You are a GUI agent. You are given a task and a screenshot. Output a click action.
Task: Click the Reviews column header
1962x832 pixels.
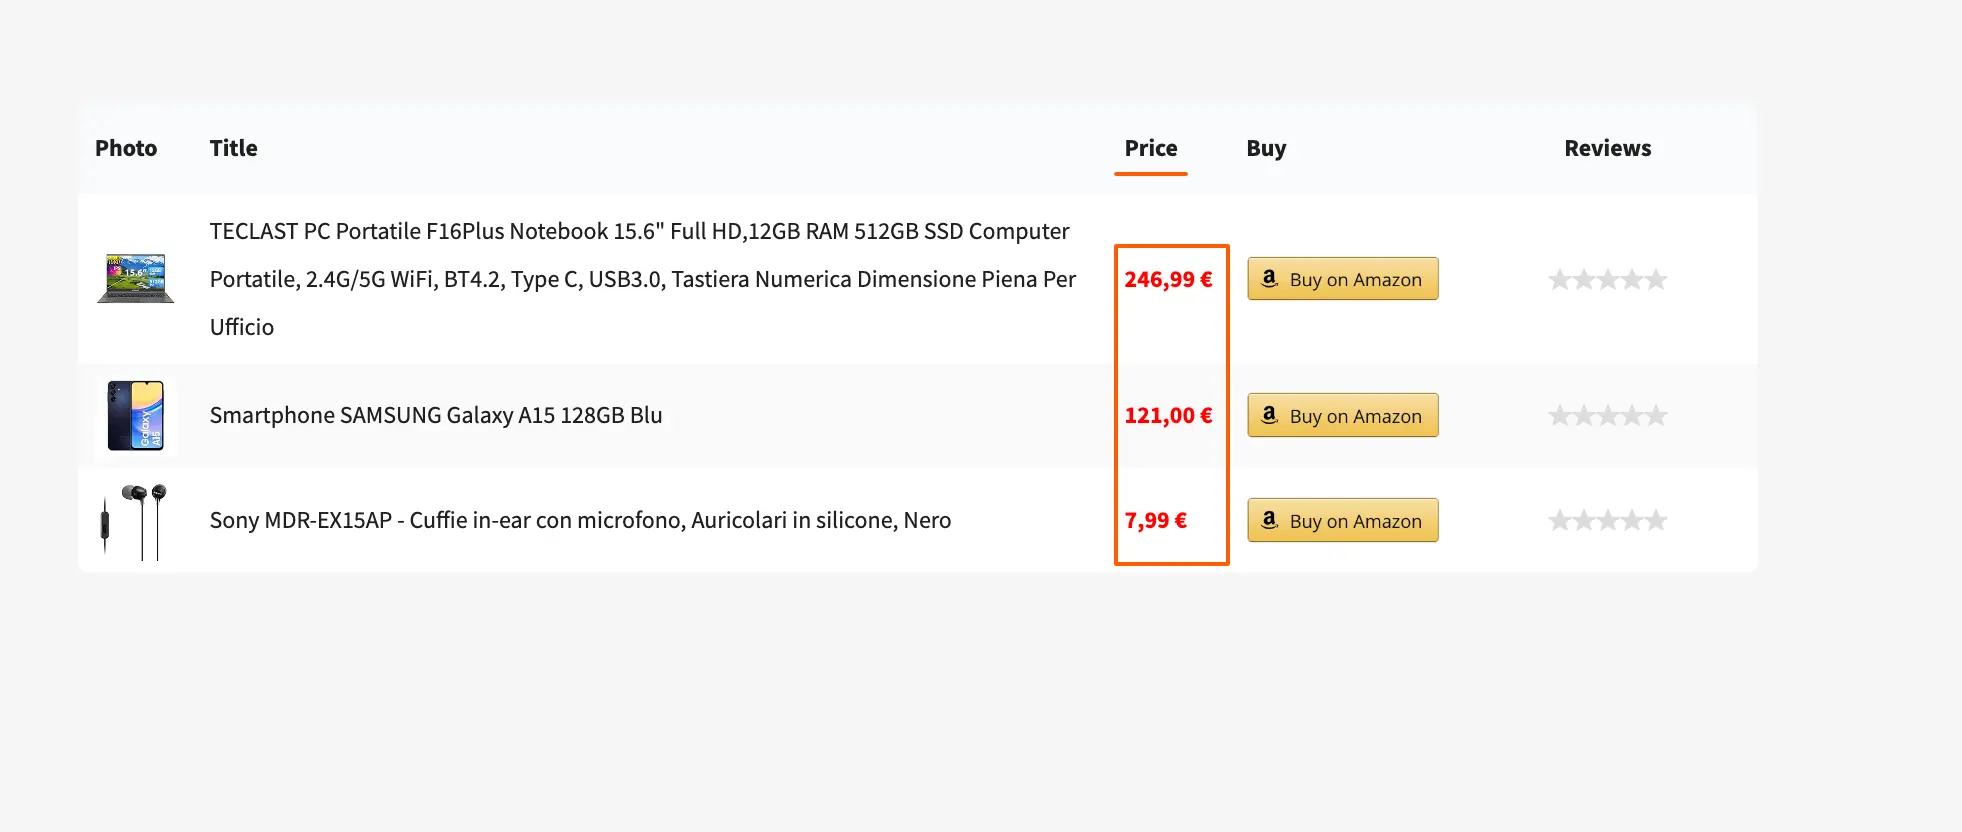(1607, 149)
